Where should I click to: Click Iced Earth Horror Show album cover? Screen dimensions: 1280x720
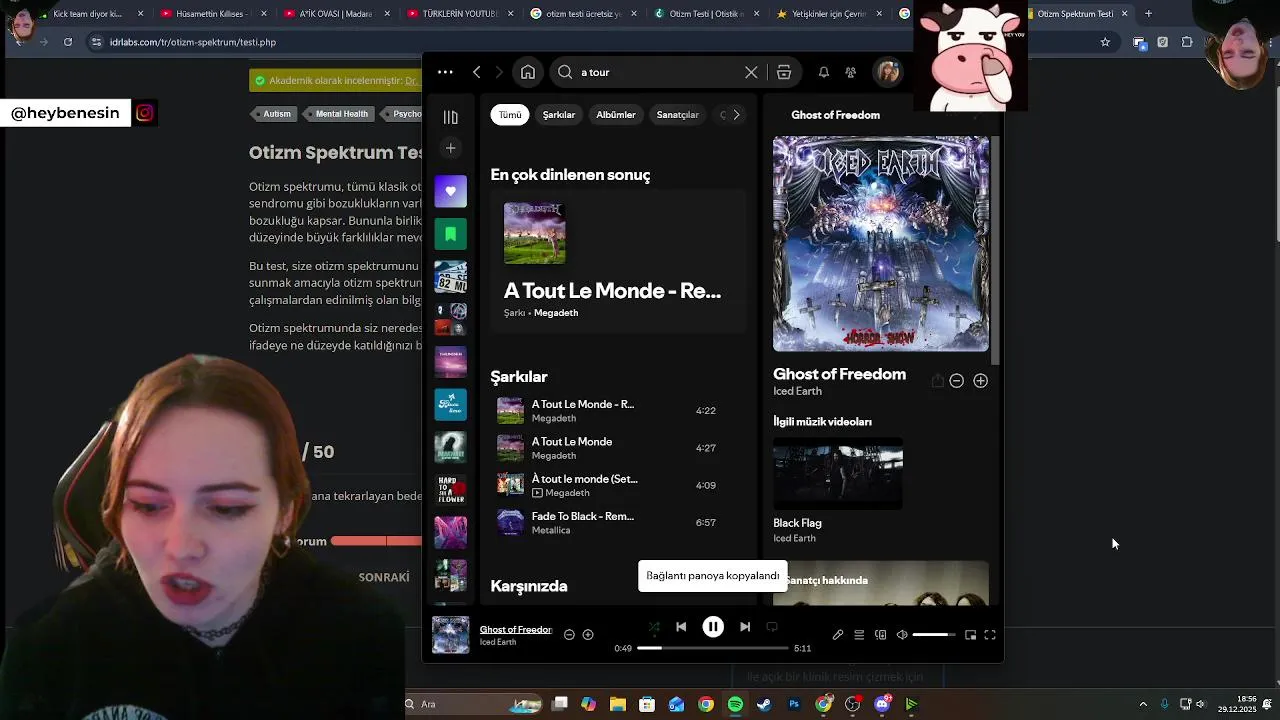pos(881,244)
